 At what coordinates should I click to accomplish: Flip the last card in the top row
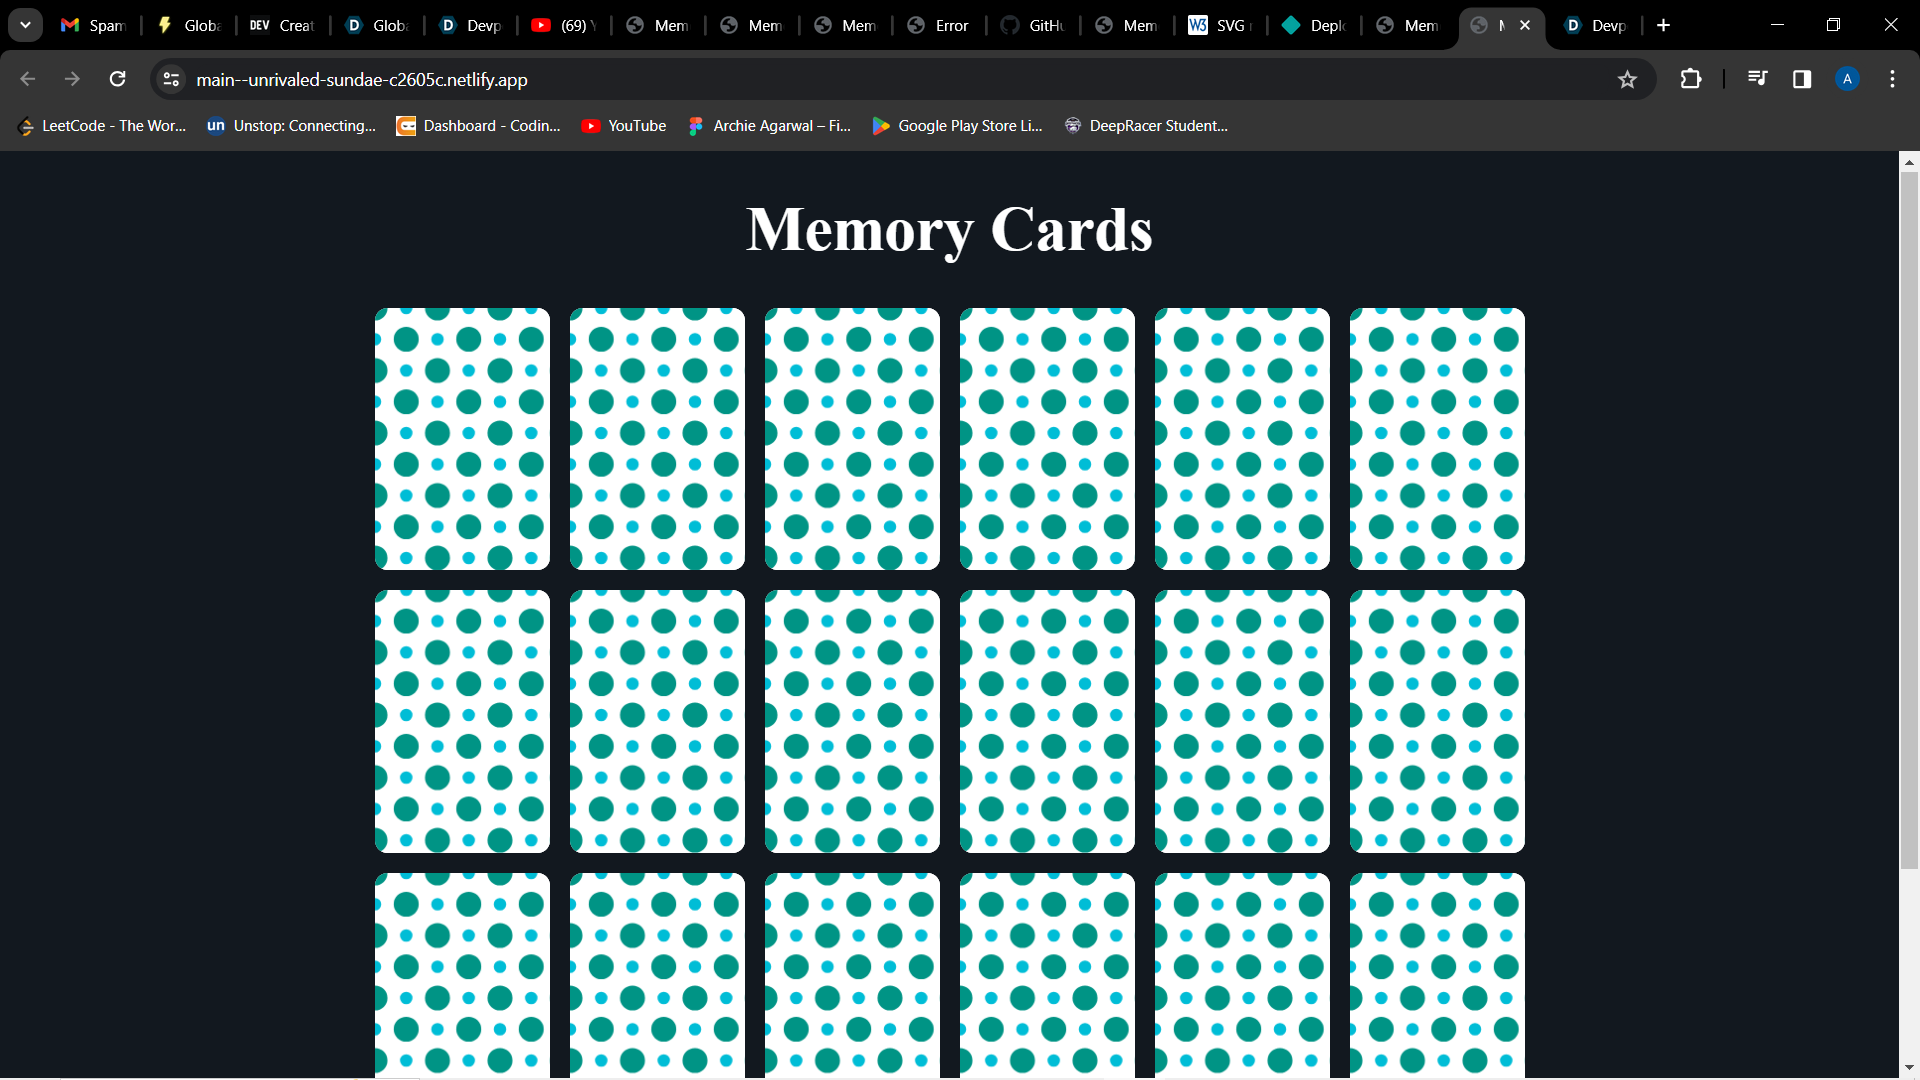[1437, 439]
